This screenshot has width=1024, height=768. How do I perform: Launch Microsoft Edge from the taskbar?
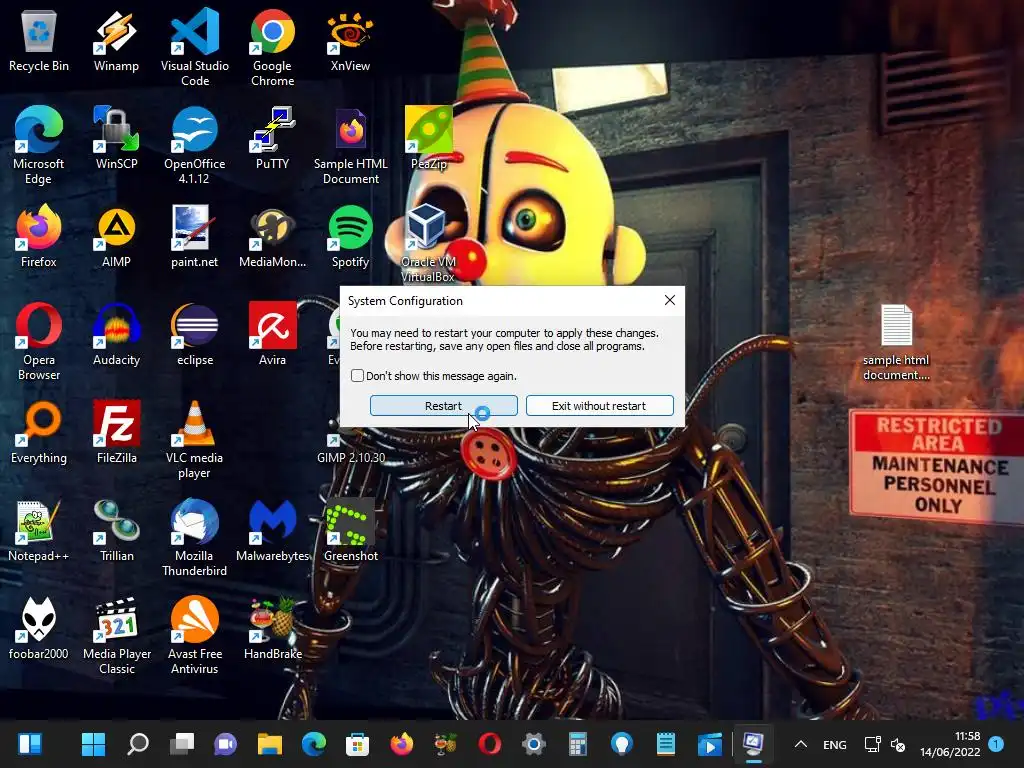(x=314, y=744)
